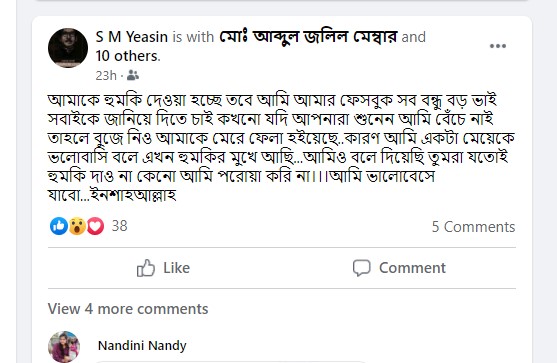The width and height of the screenshot is (557, 363).
Task: Open the 5 Comments count link
Action: [x=473, y=227]
